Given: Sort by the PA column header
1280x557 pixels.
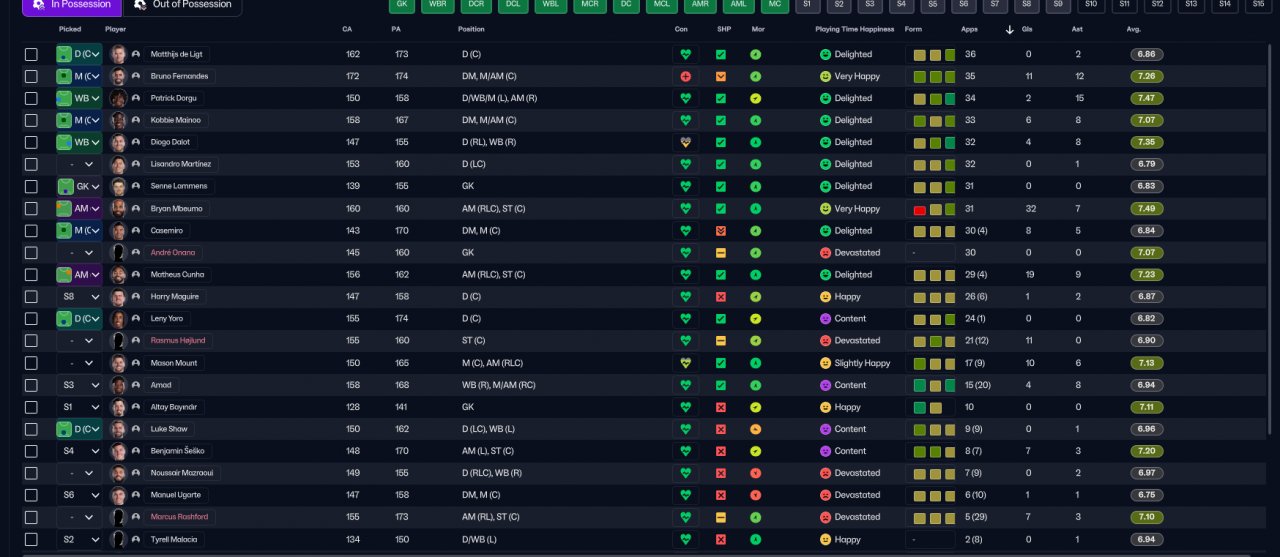Looking at the screenshot, I should pos(397,29).
